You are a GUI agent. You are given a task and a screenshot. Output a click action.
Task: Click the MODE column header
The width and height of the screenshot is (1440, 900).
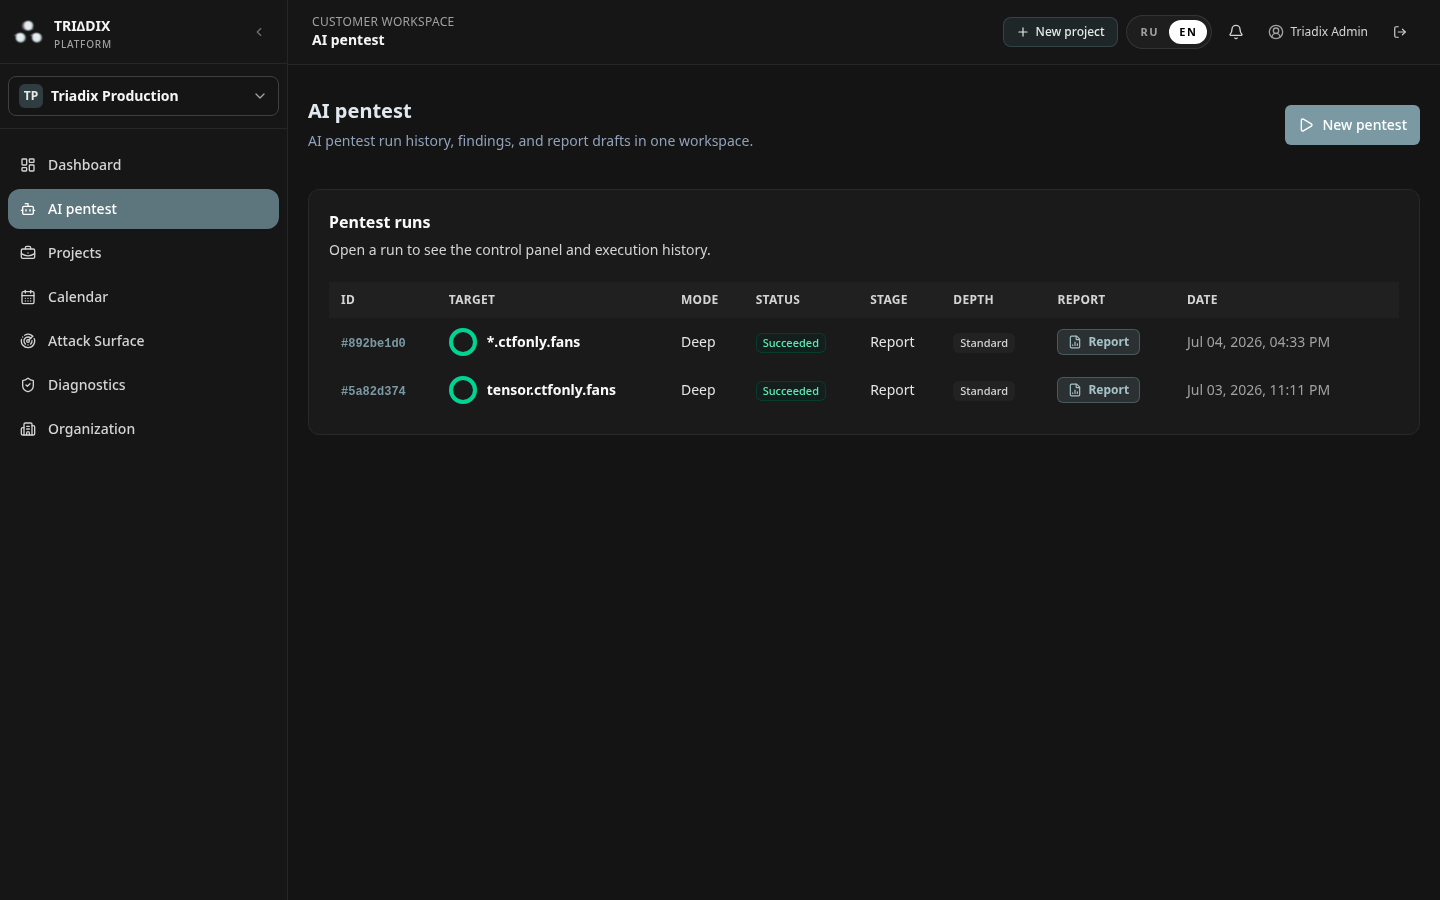(x=700, y=300)
